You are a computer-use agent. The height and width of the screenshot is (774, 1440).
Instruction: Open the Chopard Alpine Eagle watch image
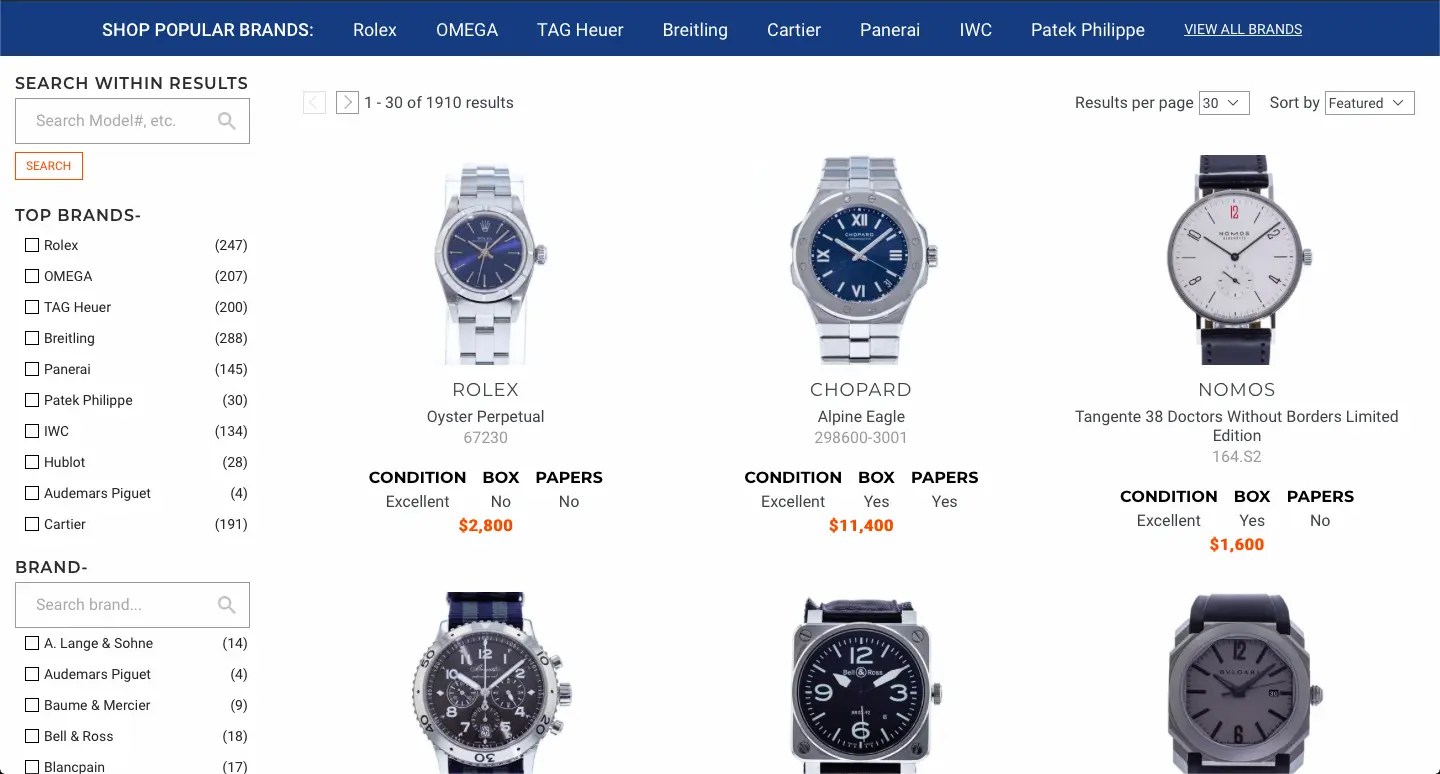861,260
